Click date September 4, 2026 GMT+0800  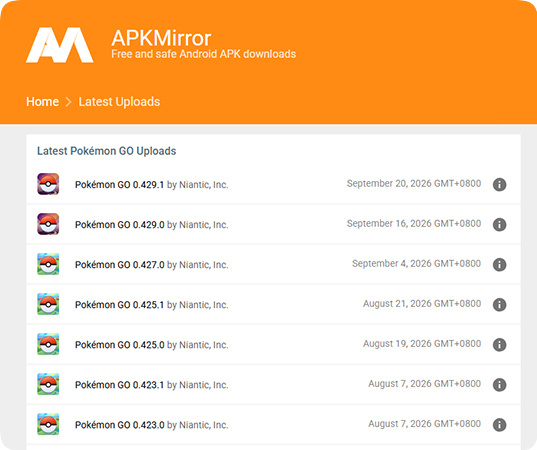(x=416, y=264)
